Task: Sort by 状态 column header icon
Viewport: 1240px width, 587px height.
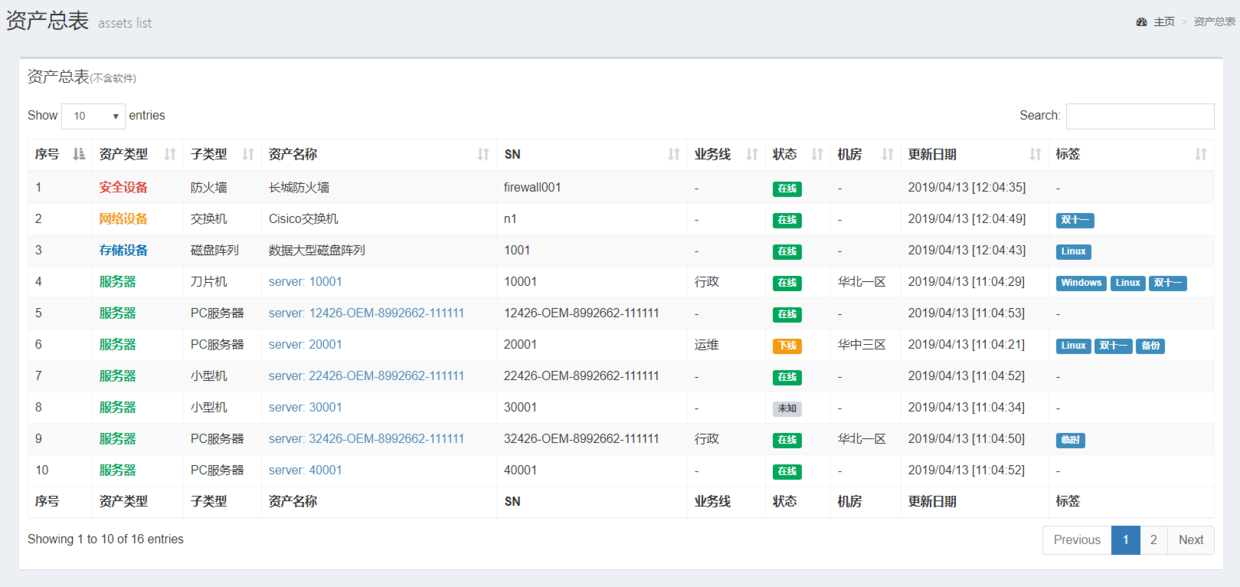Action: point(817,154)
